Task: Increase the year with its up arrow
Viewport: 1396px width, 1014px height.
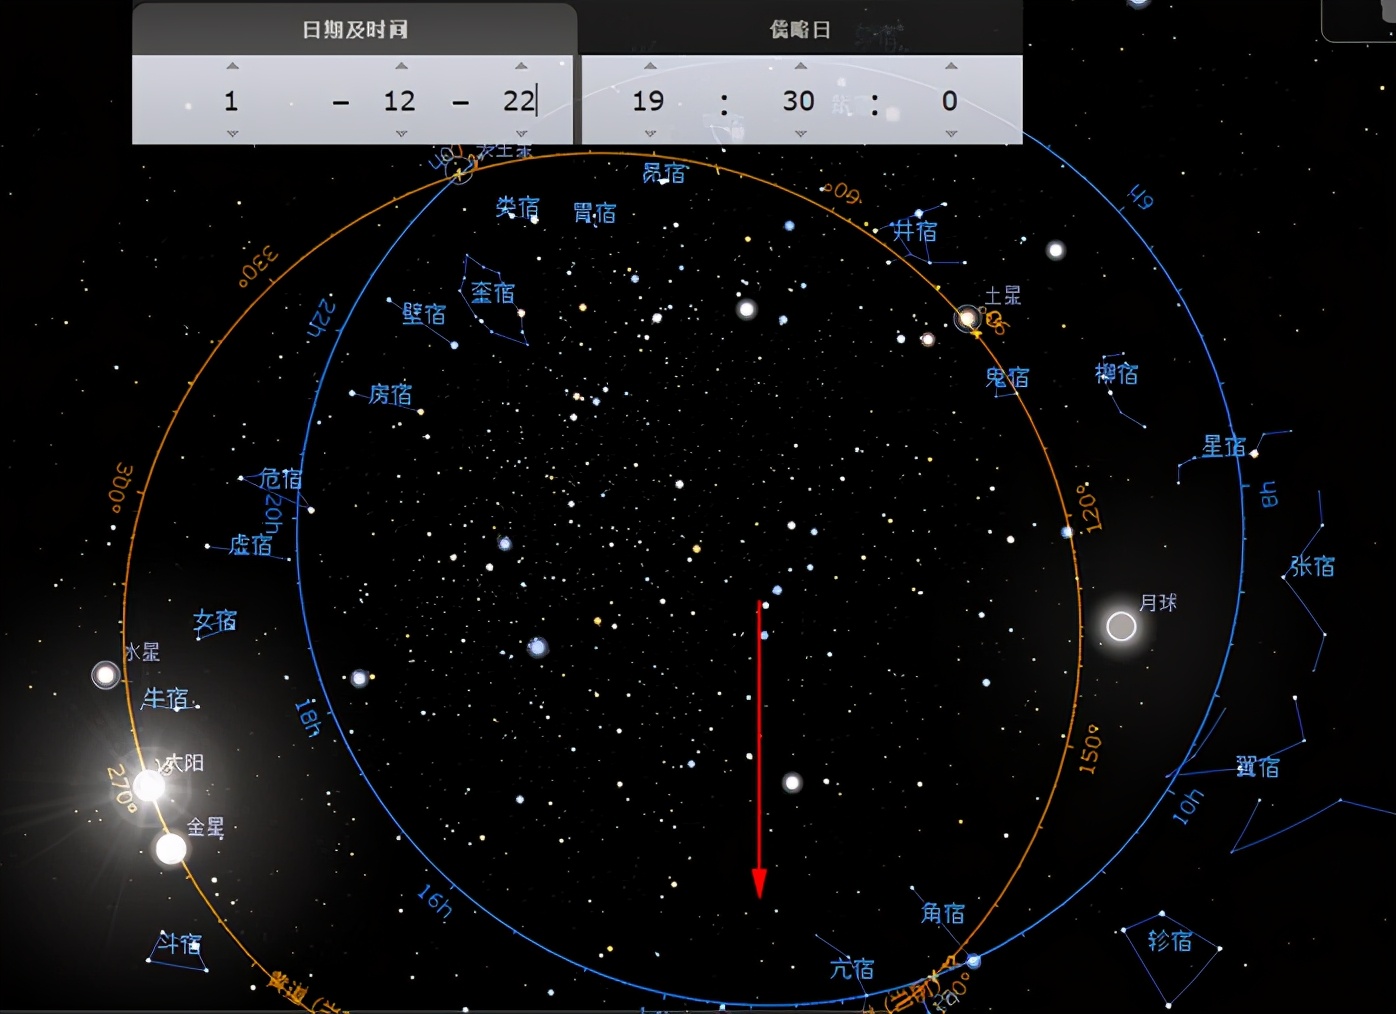Action: click(x=232, y=66)
